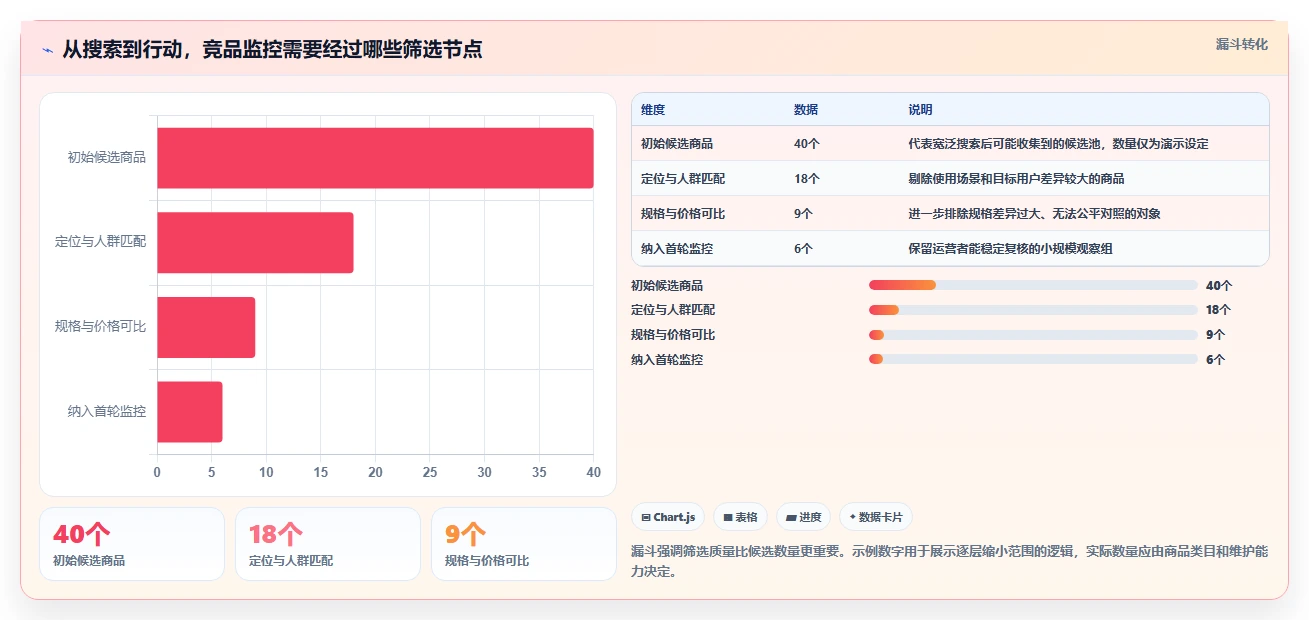The height and width of the screenshot is (620, 1309).
Task: Click the progress list label 纳入首轮监控
Action: [x=667, y=360]
